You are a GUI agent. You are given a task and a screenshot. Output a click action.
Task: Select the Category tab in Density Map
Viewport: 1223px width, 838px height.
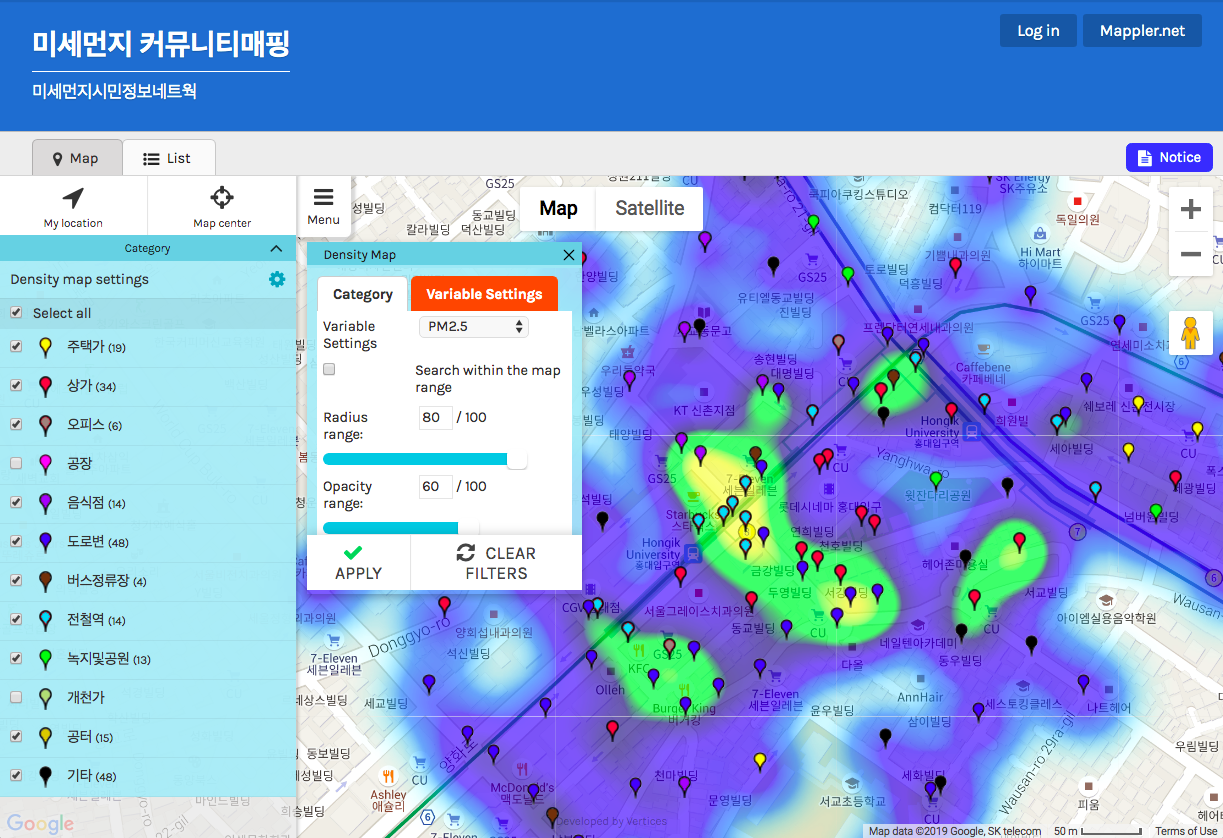[x=363, y=294]
